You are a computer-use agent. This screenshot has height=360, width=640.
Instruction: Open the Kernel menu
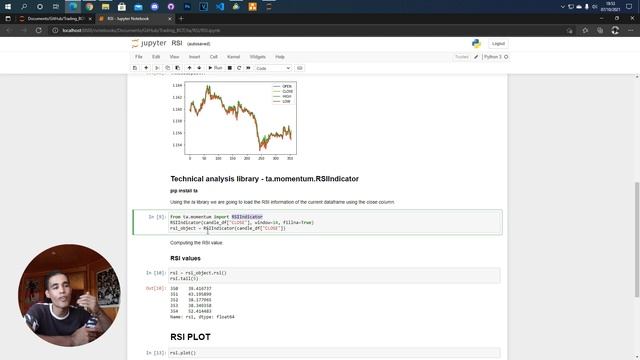tap(233, 57)
